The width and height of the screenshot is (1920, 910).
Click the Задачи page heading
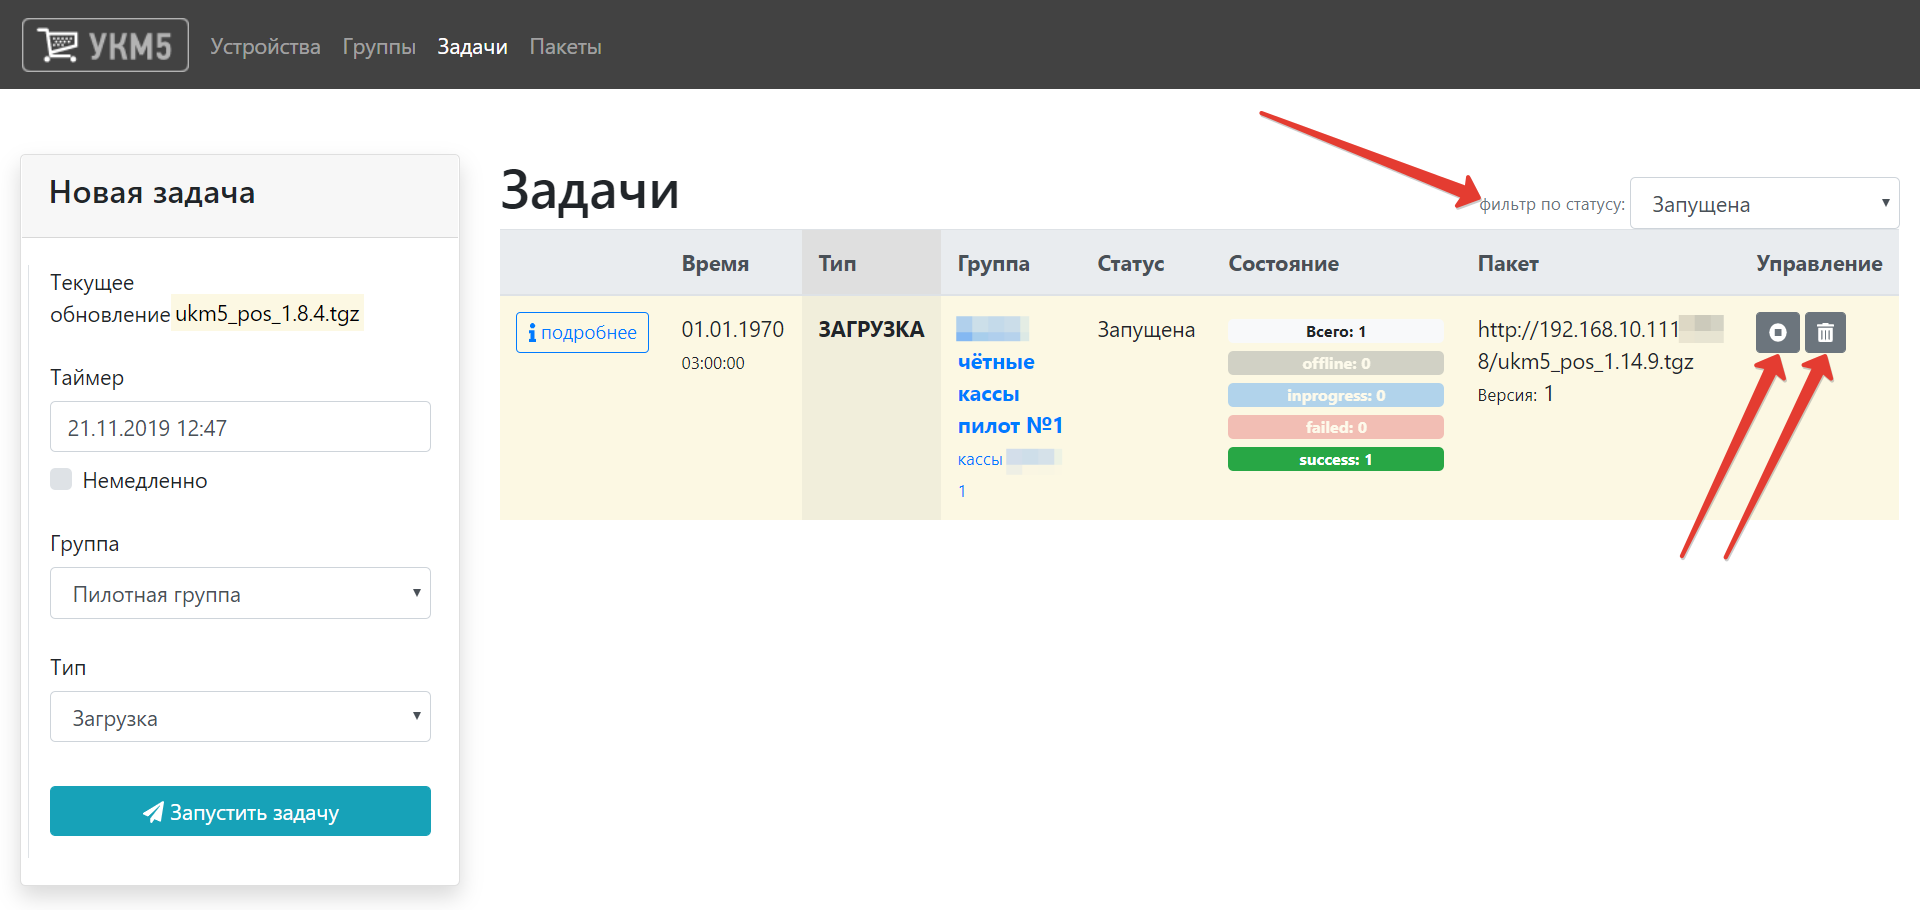[590, 189]
